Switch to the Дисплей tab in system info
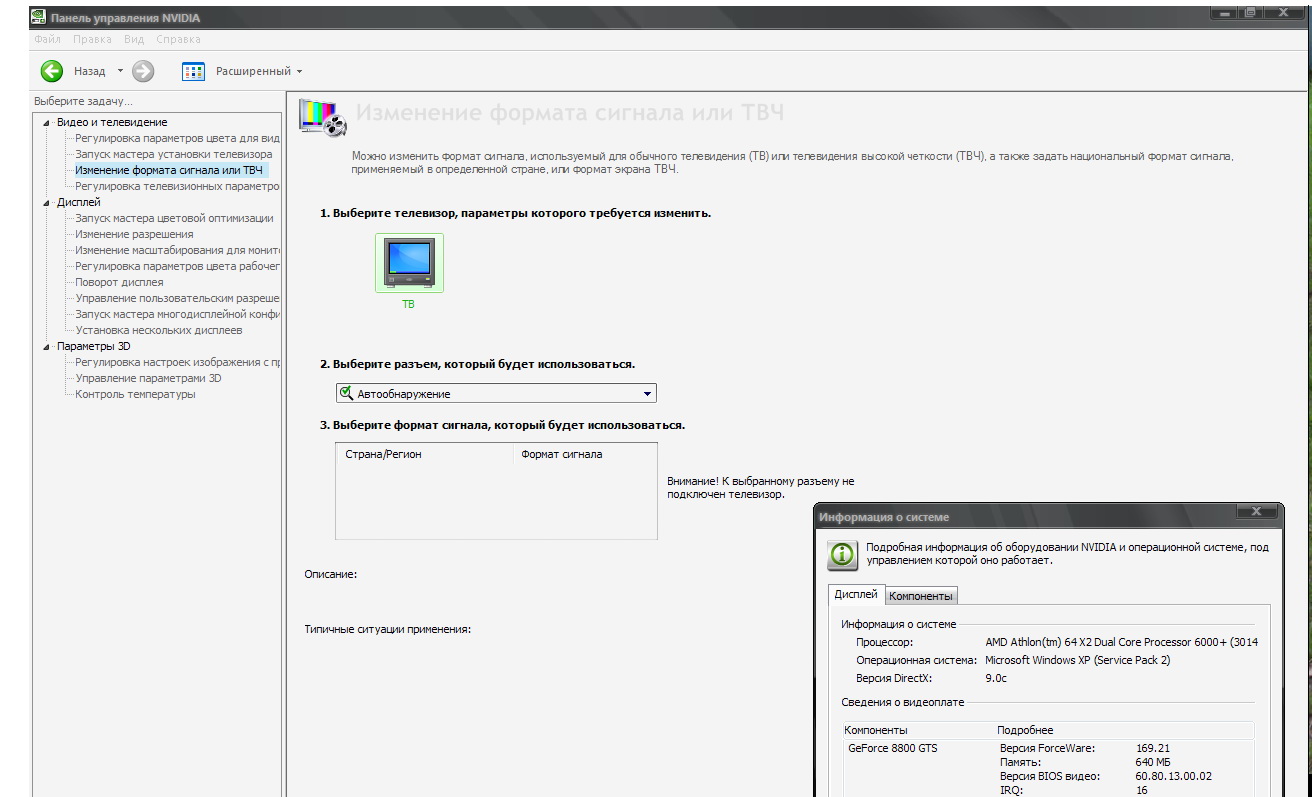 (x=856, y=594)
